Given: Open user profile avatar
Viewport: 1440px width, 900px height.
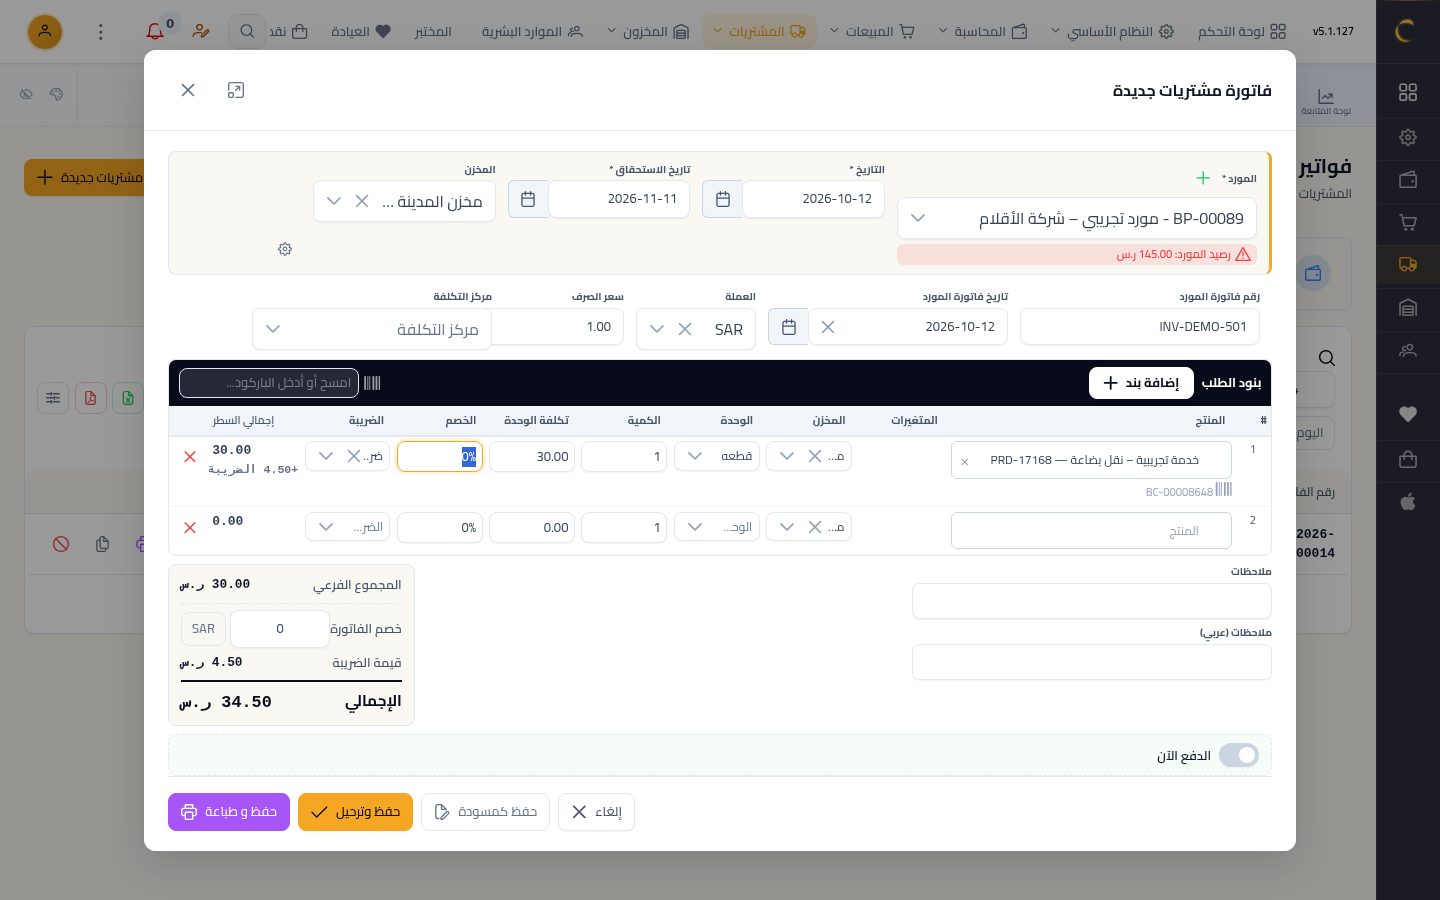Looking at the screenshot, I should [x=45, y=32].
